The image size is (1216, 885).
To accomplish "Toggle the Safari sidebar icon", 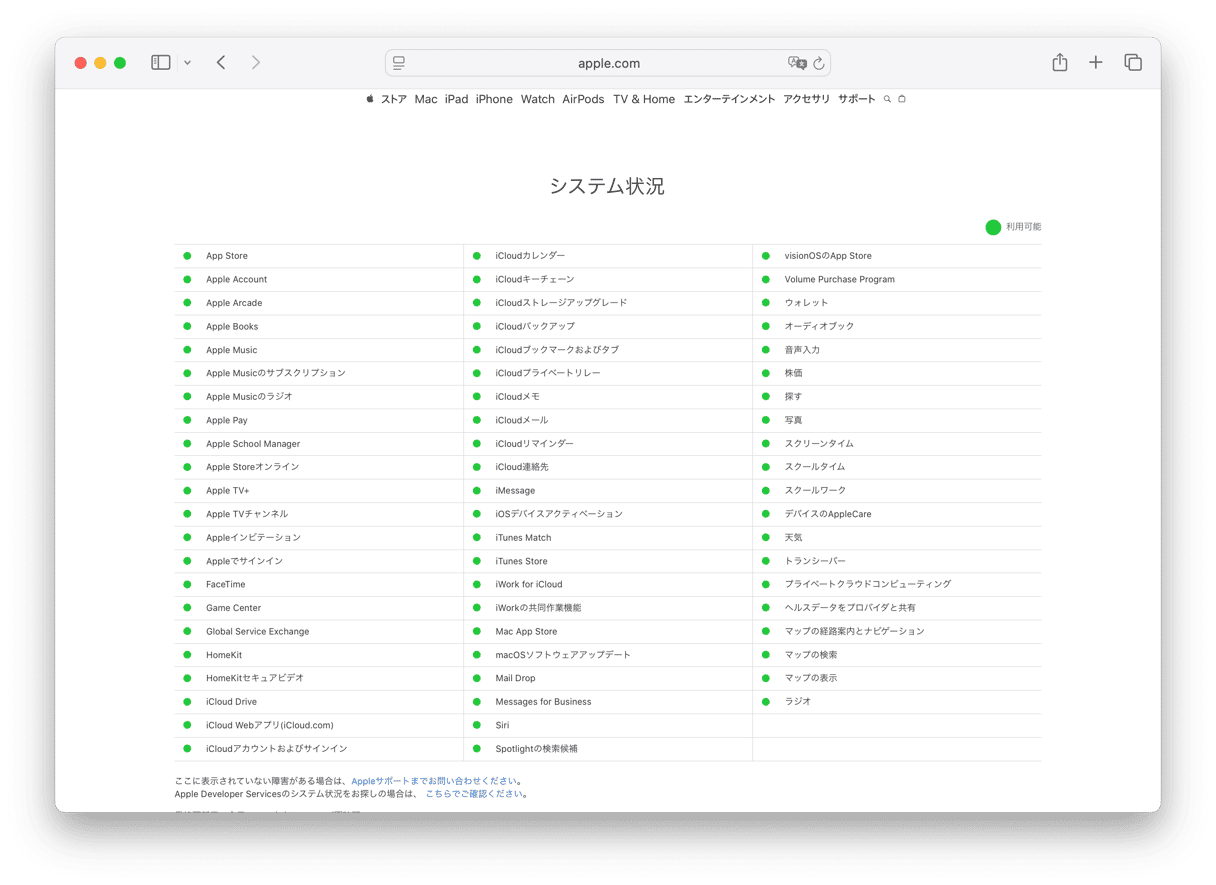I will click(161, 63).
